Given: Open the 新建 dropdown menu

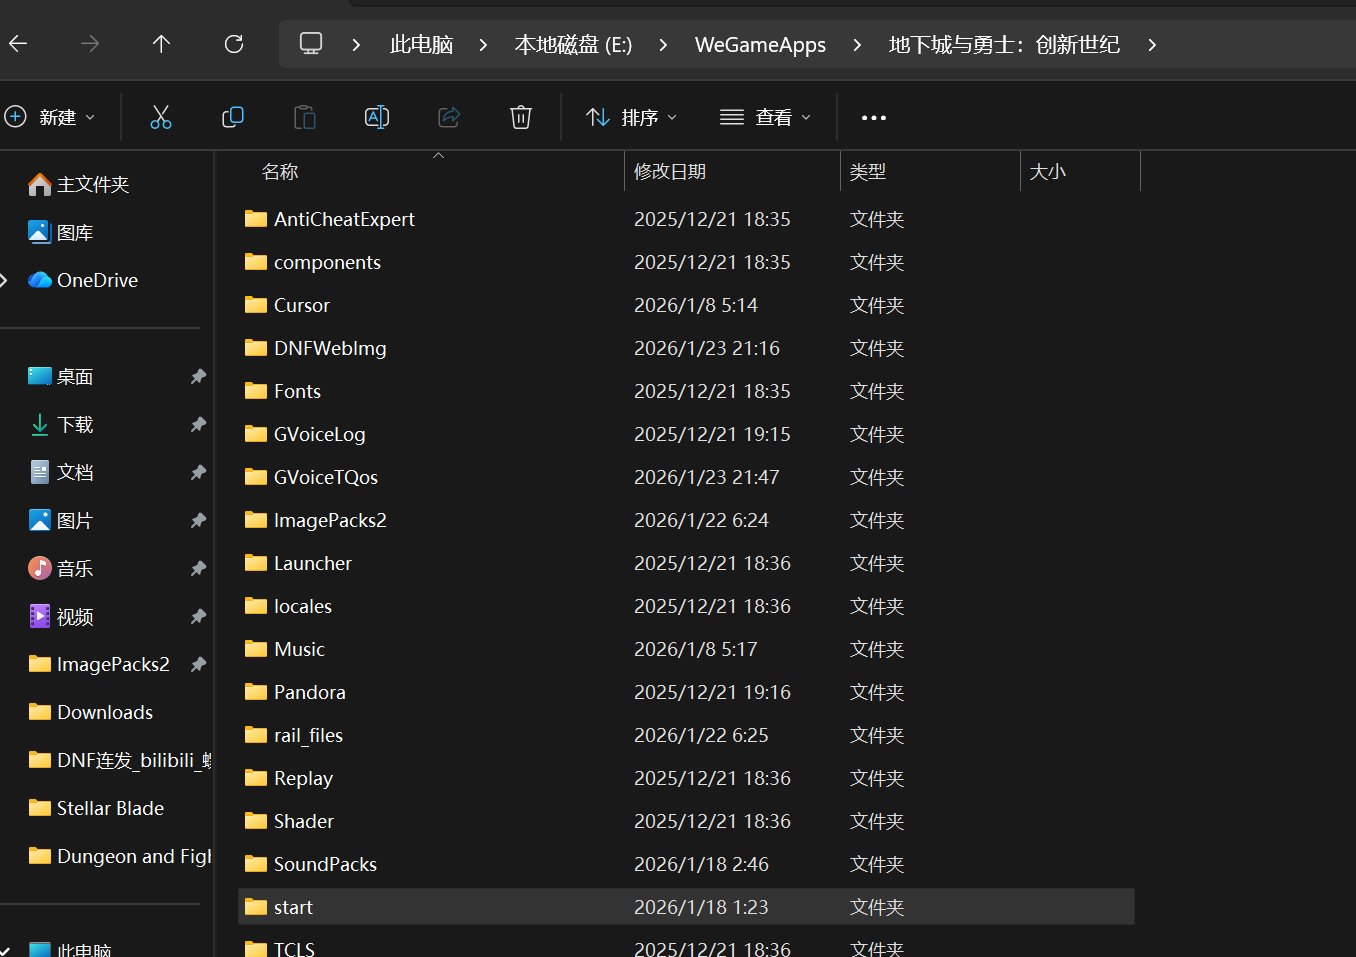Looking at the screenshot, I should pos(50,117).
